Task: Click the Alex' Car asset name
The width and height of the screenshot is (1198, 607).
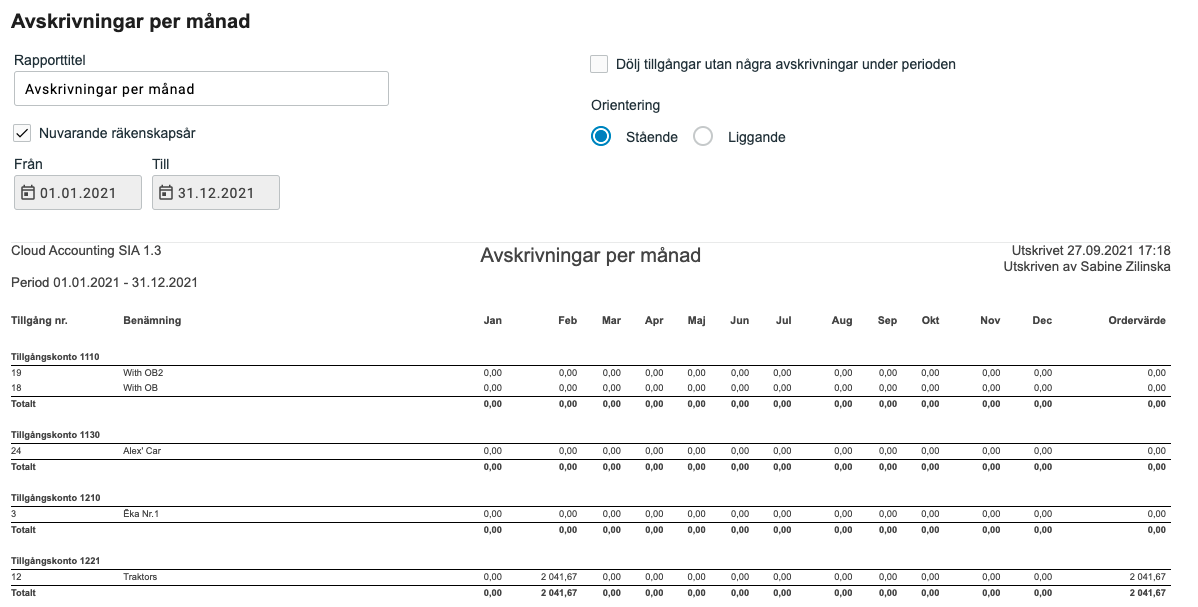Action: (142, 451)
